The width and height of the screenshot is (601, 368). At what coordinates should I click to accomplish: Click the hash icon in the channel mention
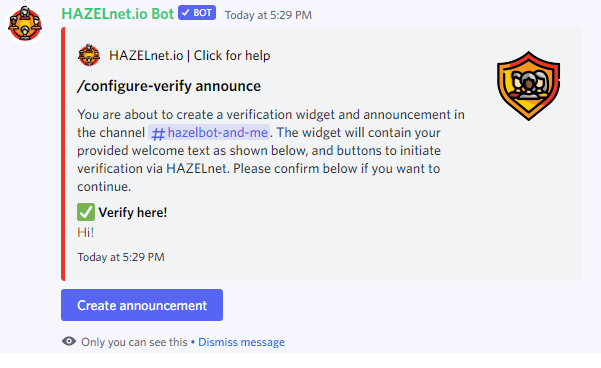158,133
